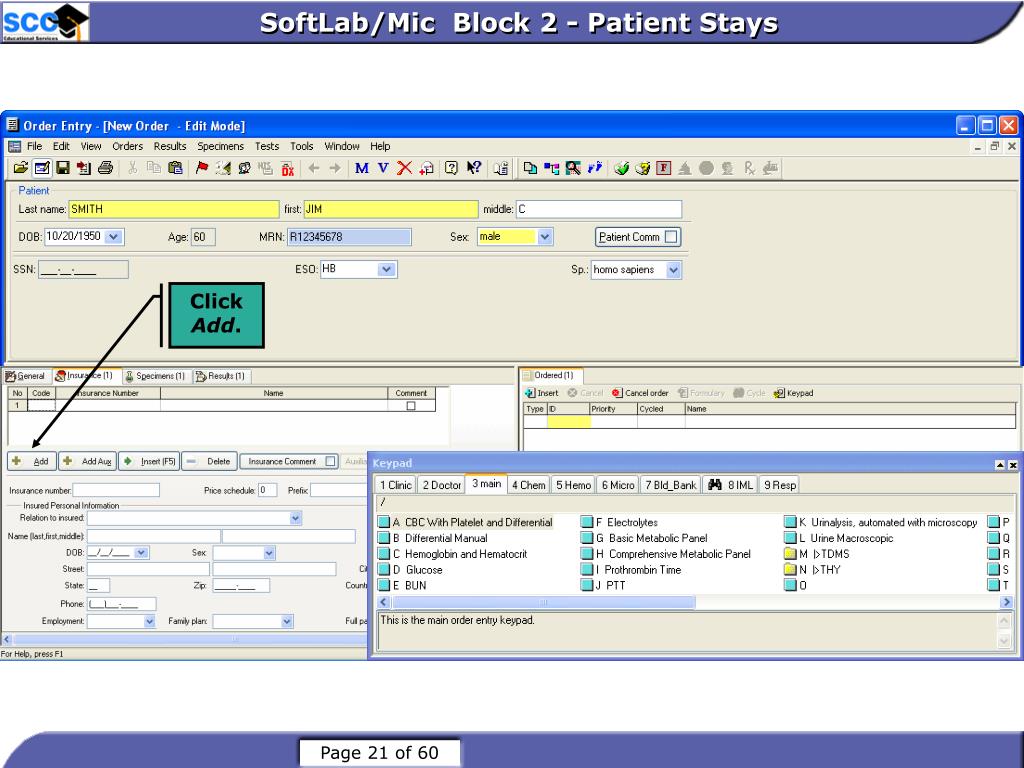
Task: Switch to the 4 Chem keypad tab
Action: 528,485
